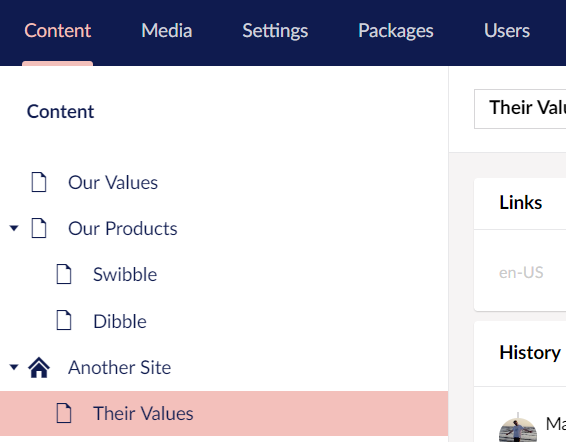Select the Content section tab
The image size is (566, 442).
[x=57, y=31]
